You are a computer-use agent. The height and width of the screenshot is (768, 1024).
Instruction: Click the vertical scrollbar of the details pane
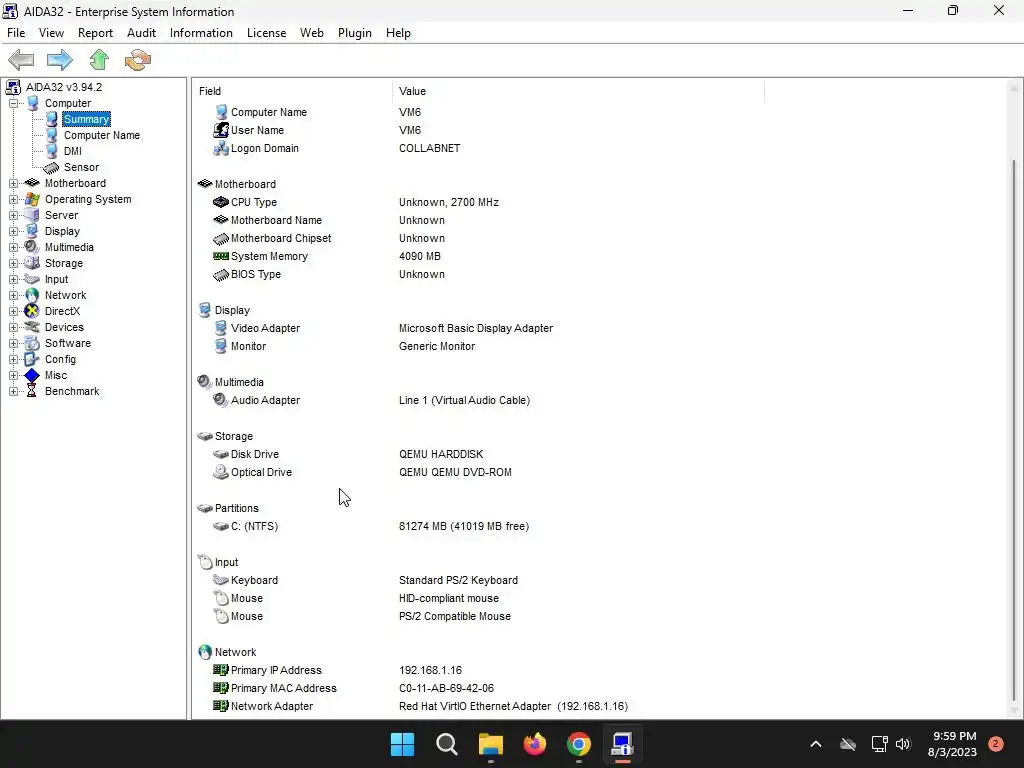(x=1014, y=398)
